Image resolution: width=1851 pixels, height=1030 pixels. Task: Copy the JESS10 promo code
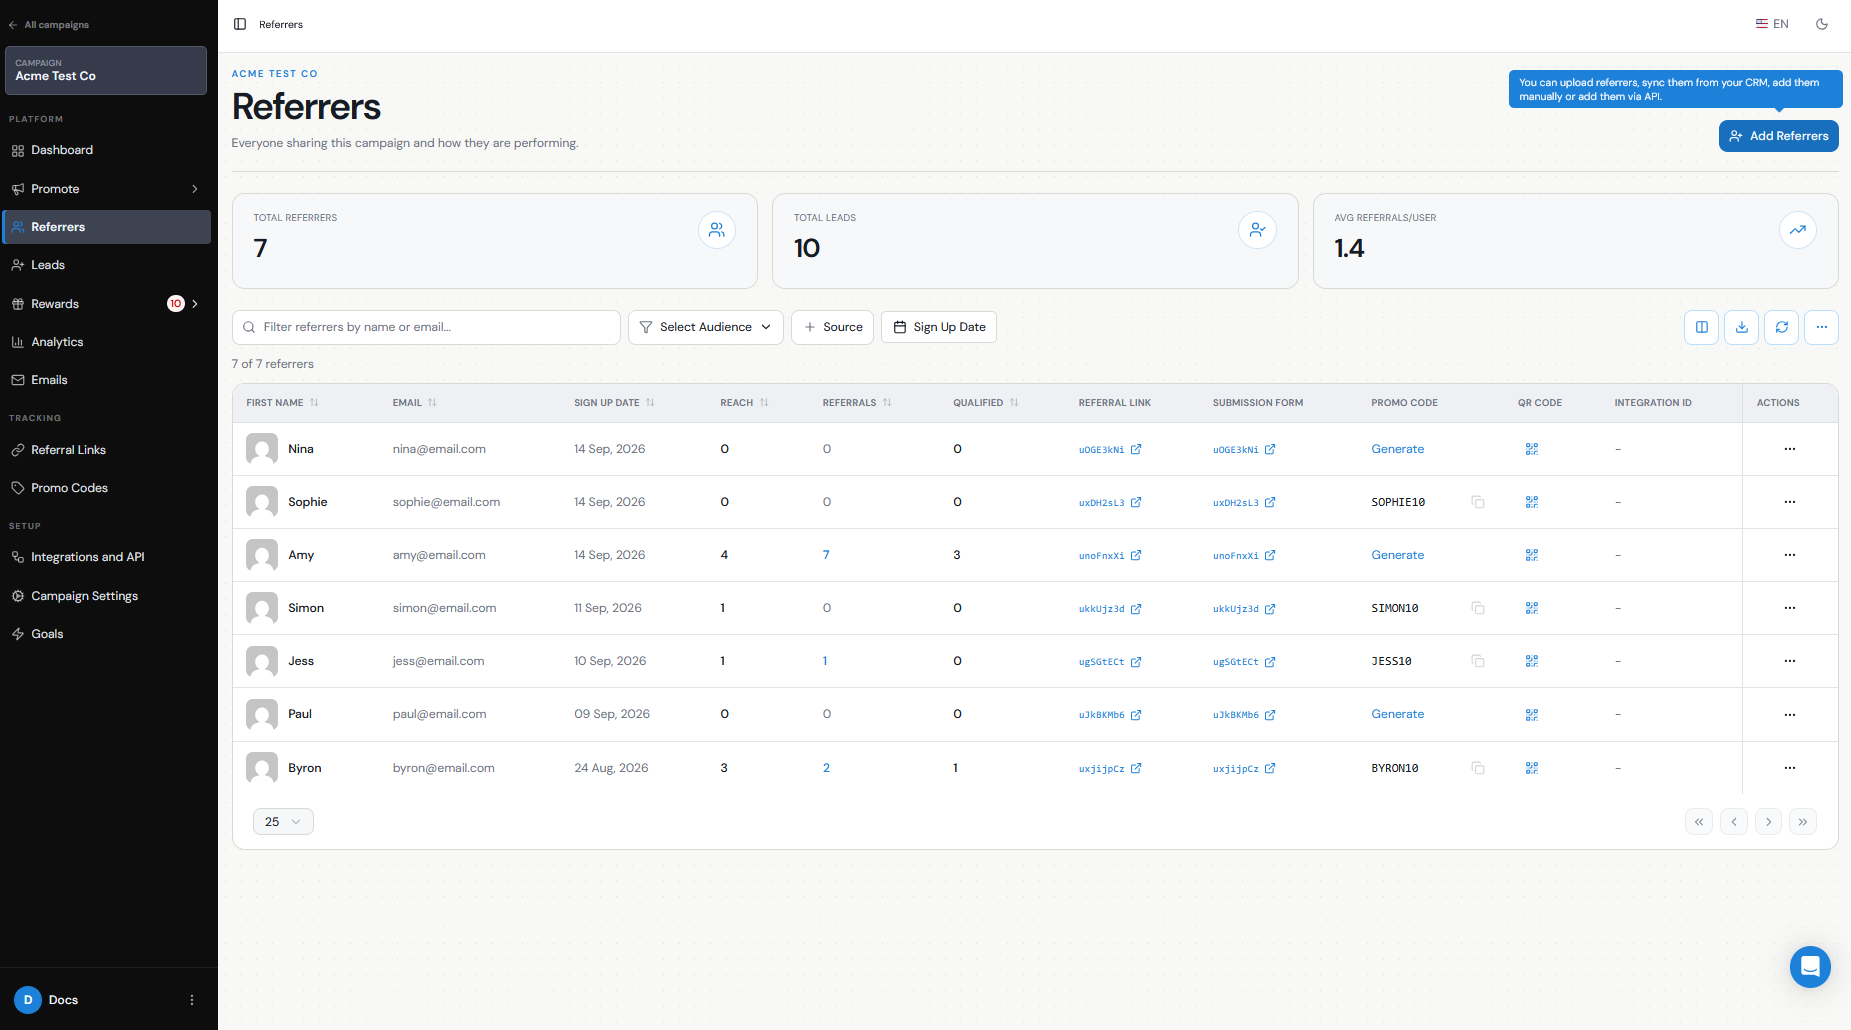tap(1477, 661)
